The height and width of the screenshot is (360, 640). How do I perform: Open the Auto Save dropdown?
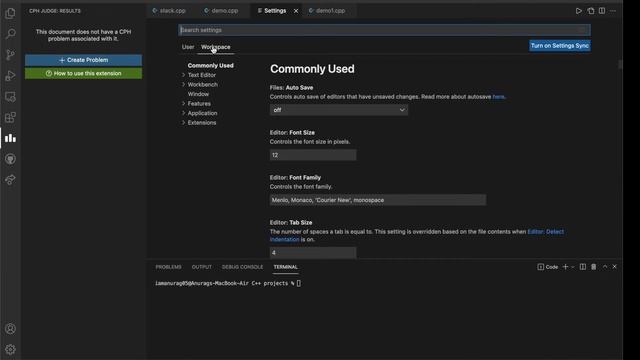339,110
